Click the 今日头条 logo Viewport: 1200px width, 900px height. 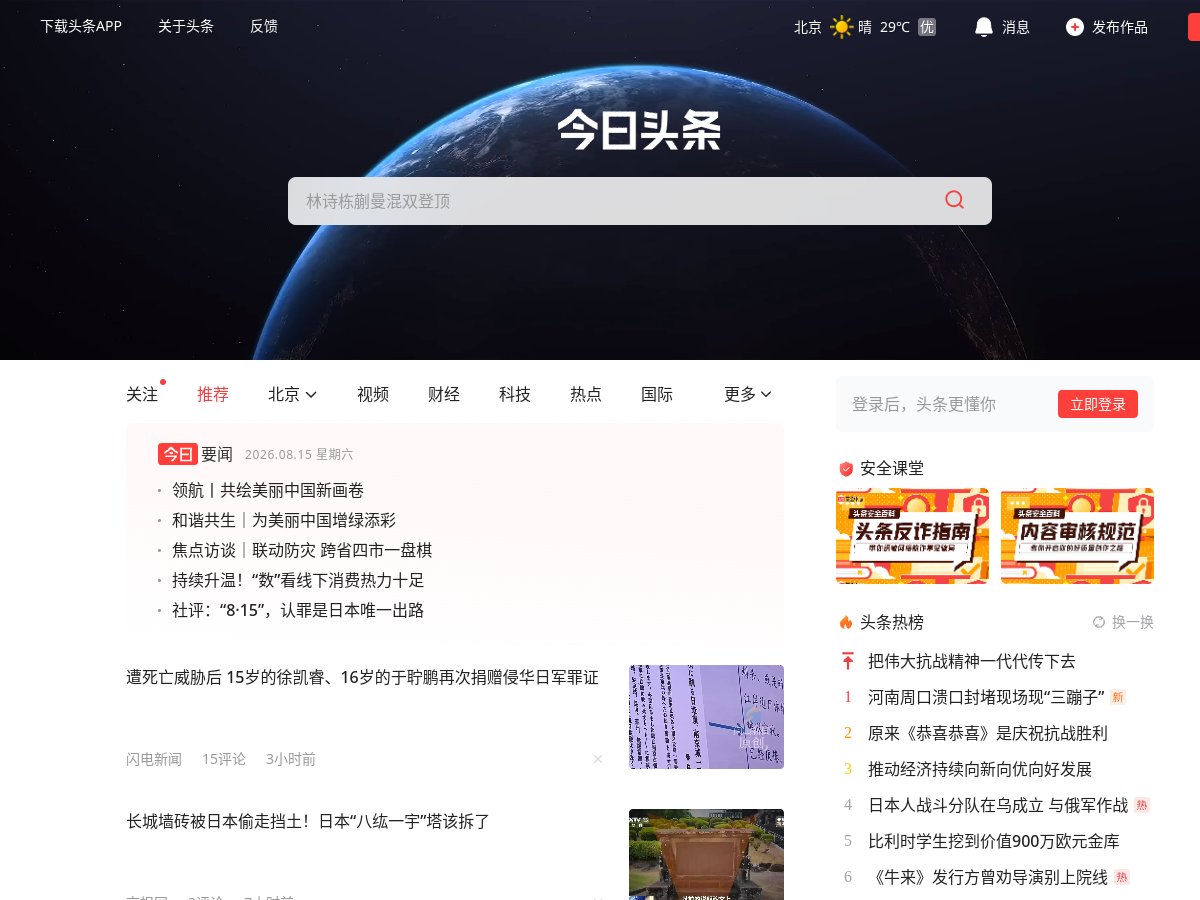639,130
